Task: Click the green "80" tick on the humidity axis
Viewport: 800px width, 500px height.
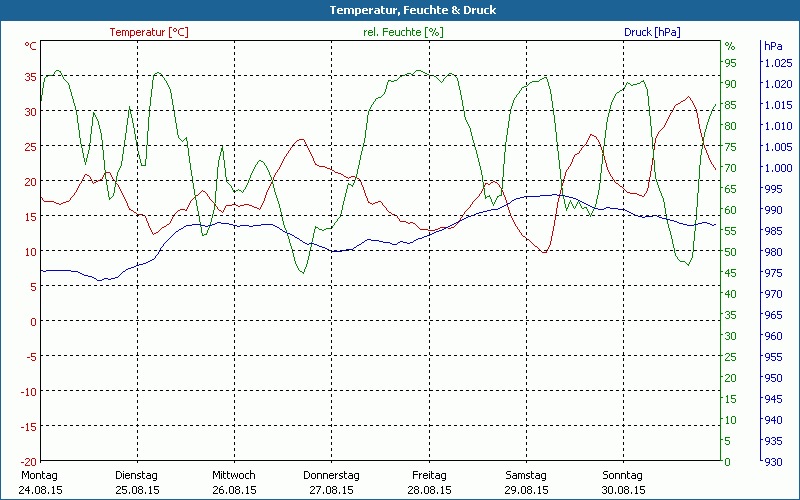Action: point(731,126)
